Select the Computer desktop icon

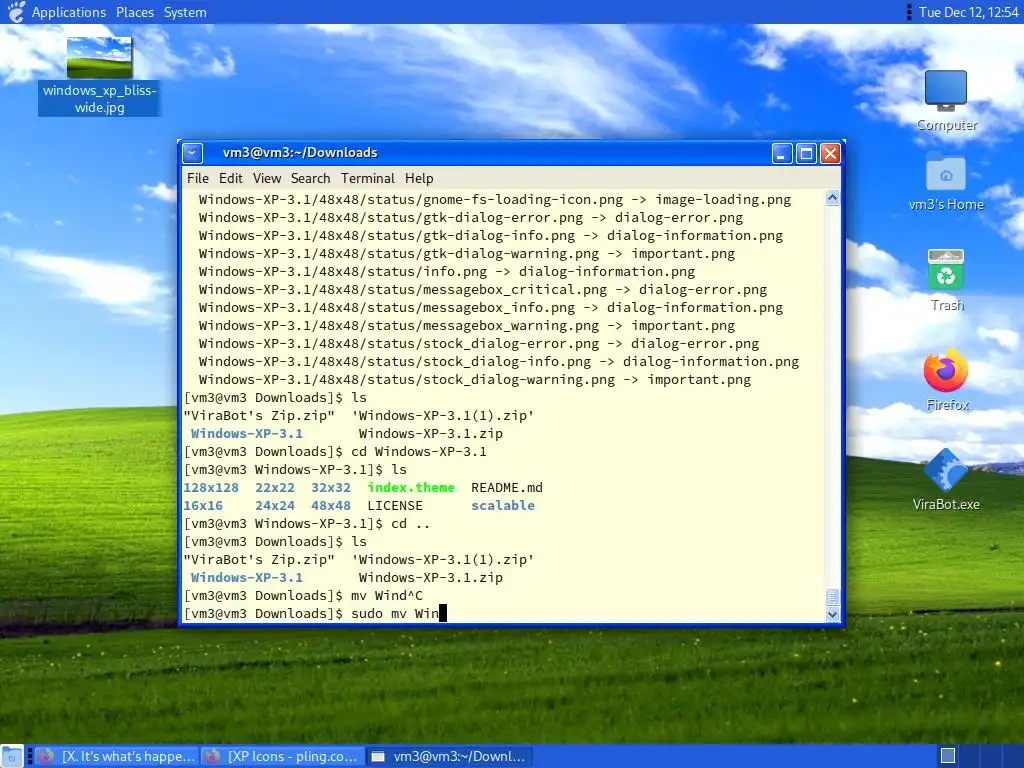pos(946,101)
